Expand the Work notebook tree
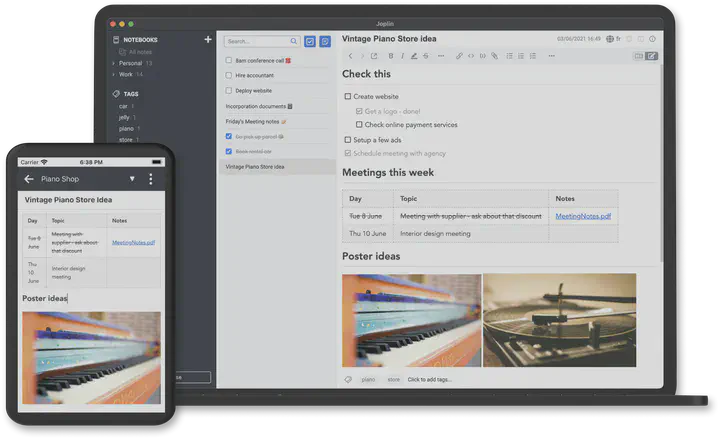The width and height of the screenshot is (720, 439). pyautogui.click(x=112, y=74)
